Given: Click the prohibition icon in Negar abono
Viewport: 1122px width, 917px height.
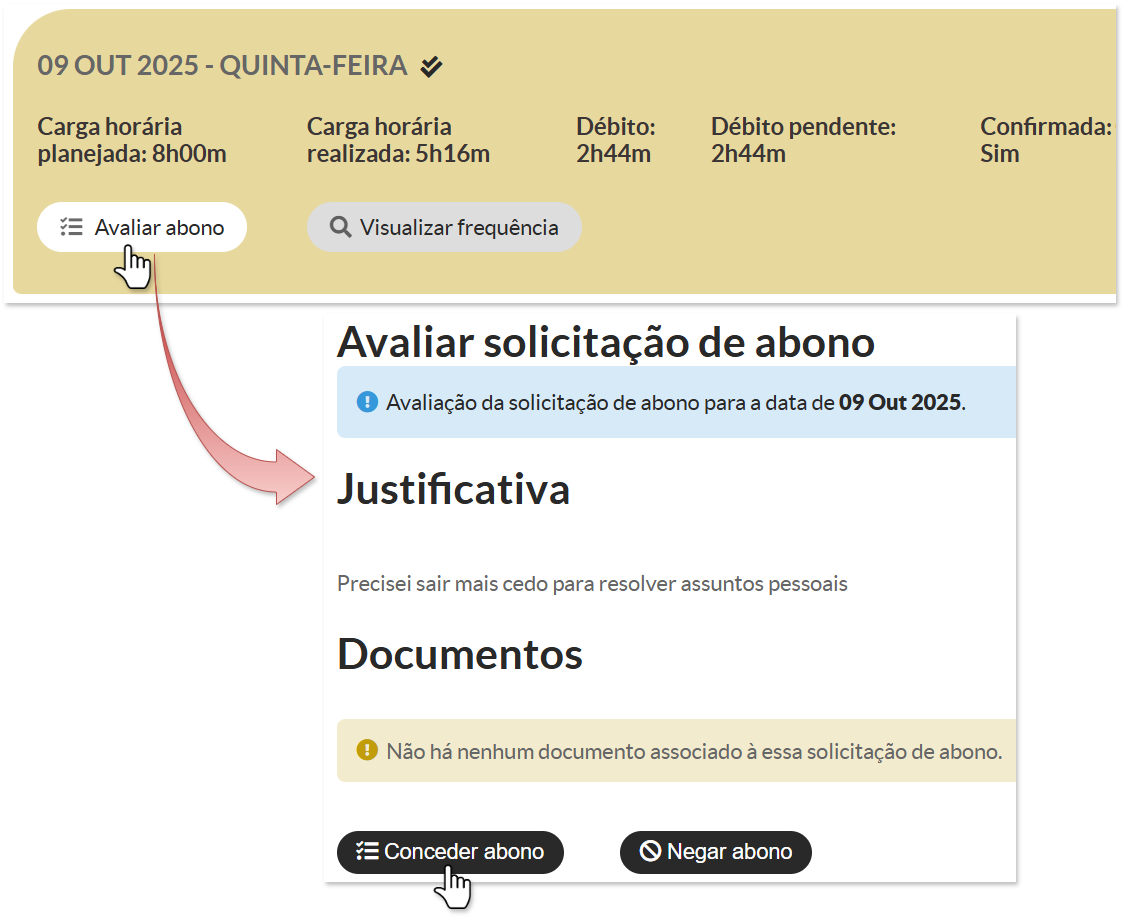Looking at the screenshot, I should 650,852.
